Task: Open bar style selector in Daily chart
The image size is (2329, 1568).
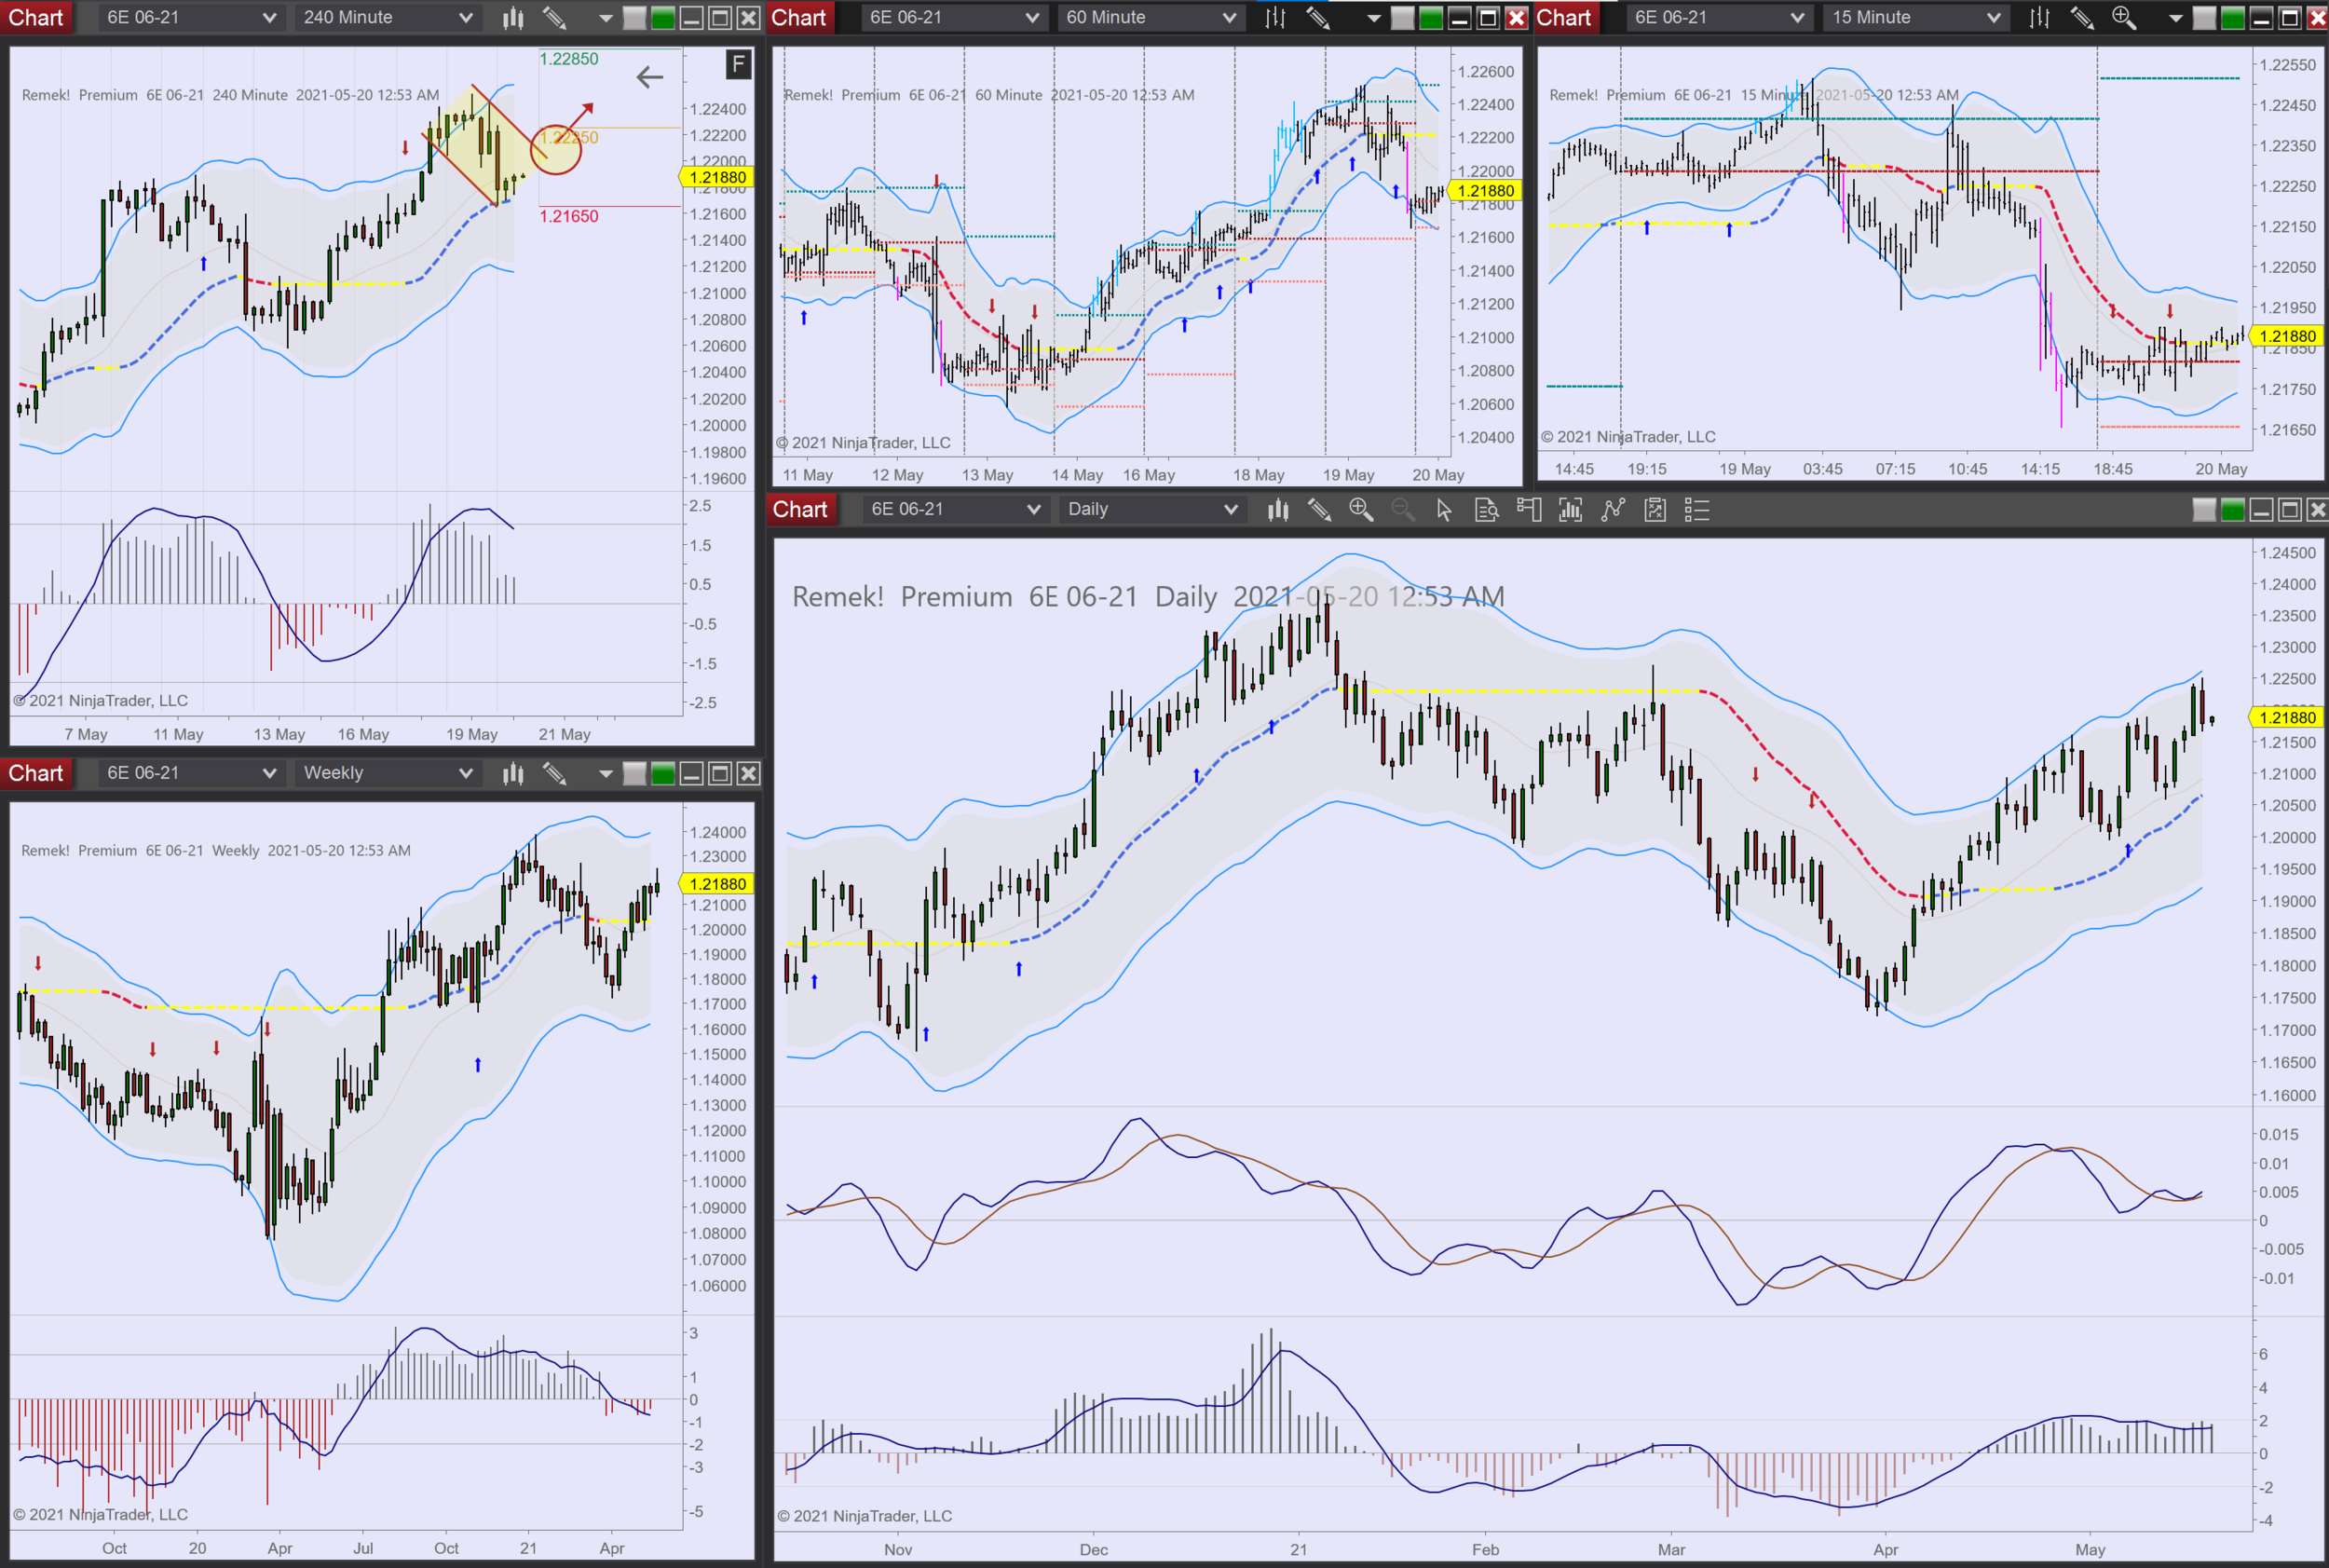Action: [x=1277, y=510]
